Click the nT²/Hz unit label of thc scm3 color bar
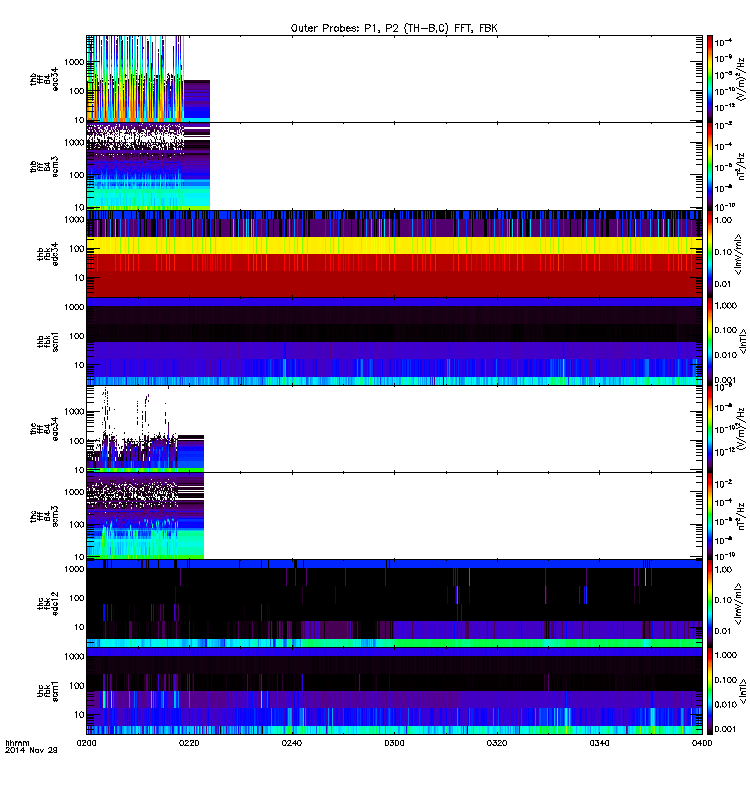The width and height of the screenshot is (750, 800). pos(741,516)
